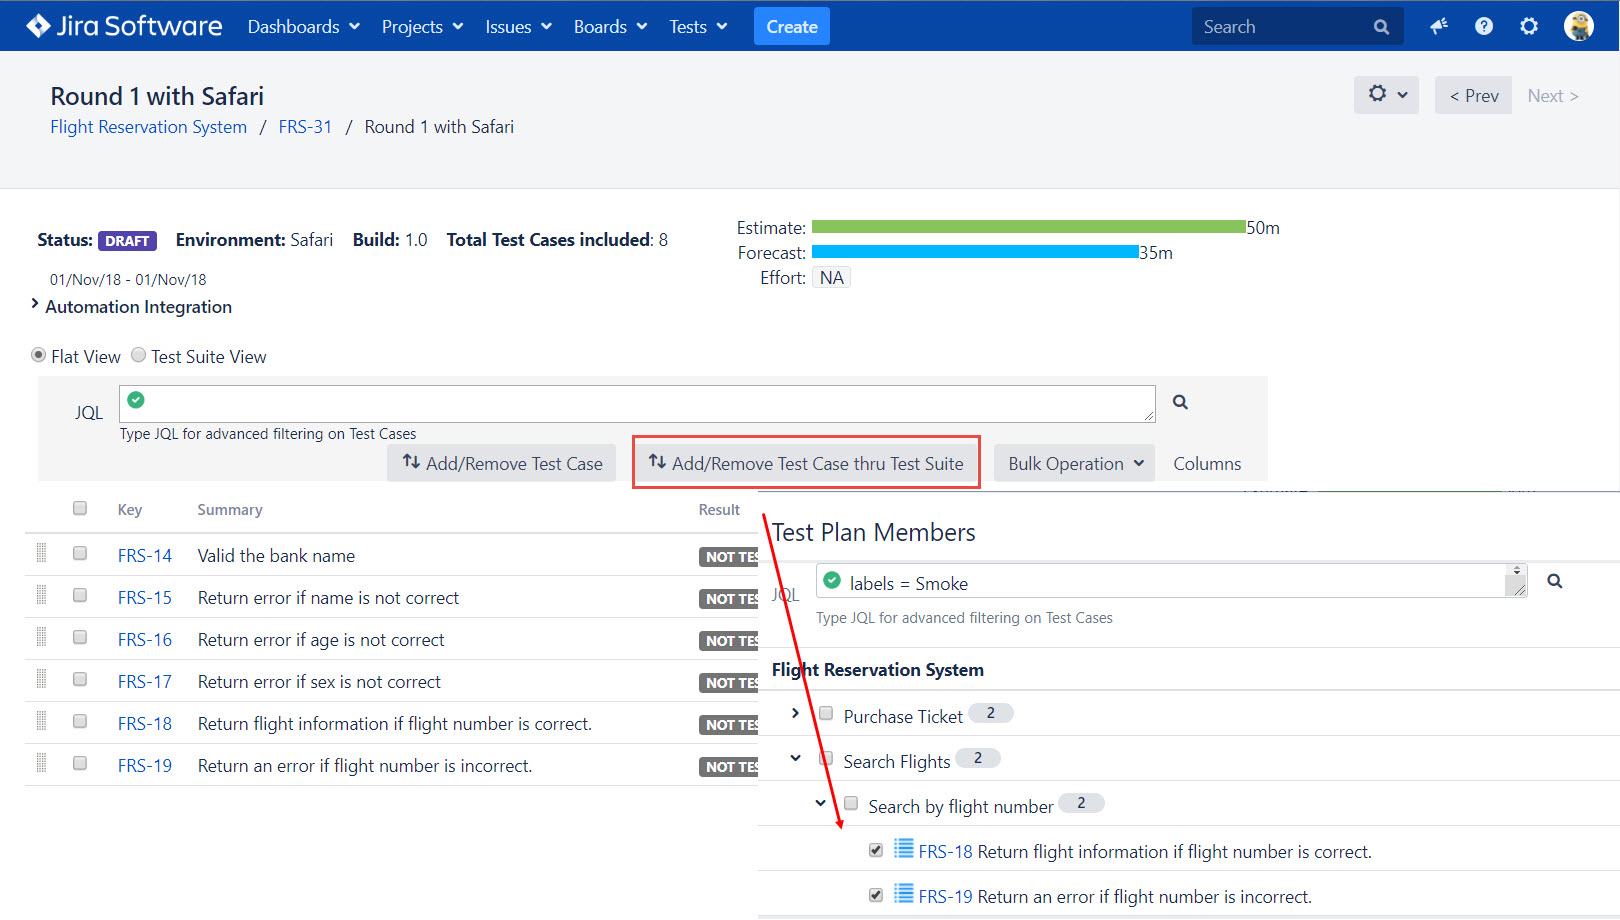1620x920 pixels.
Task: Open the feedback megaphone icon
Action: (1439, 26)
